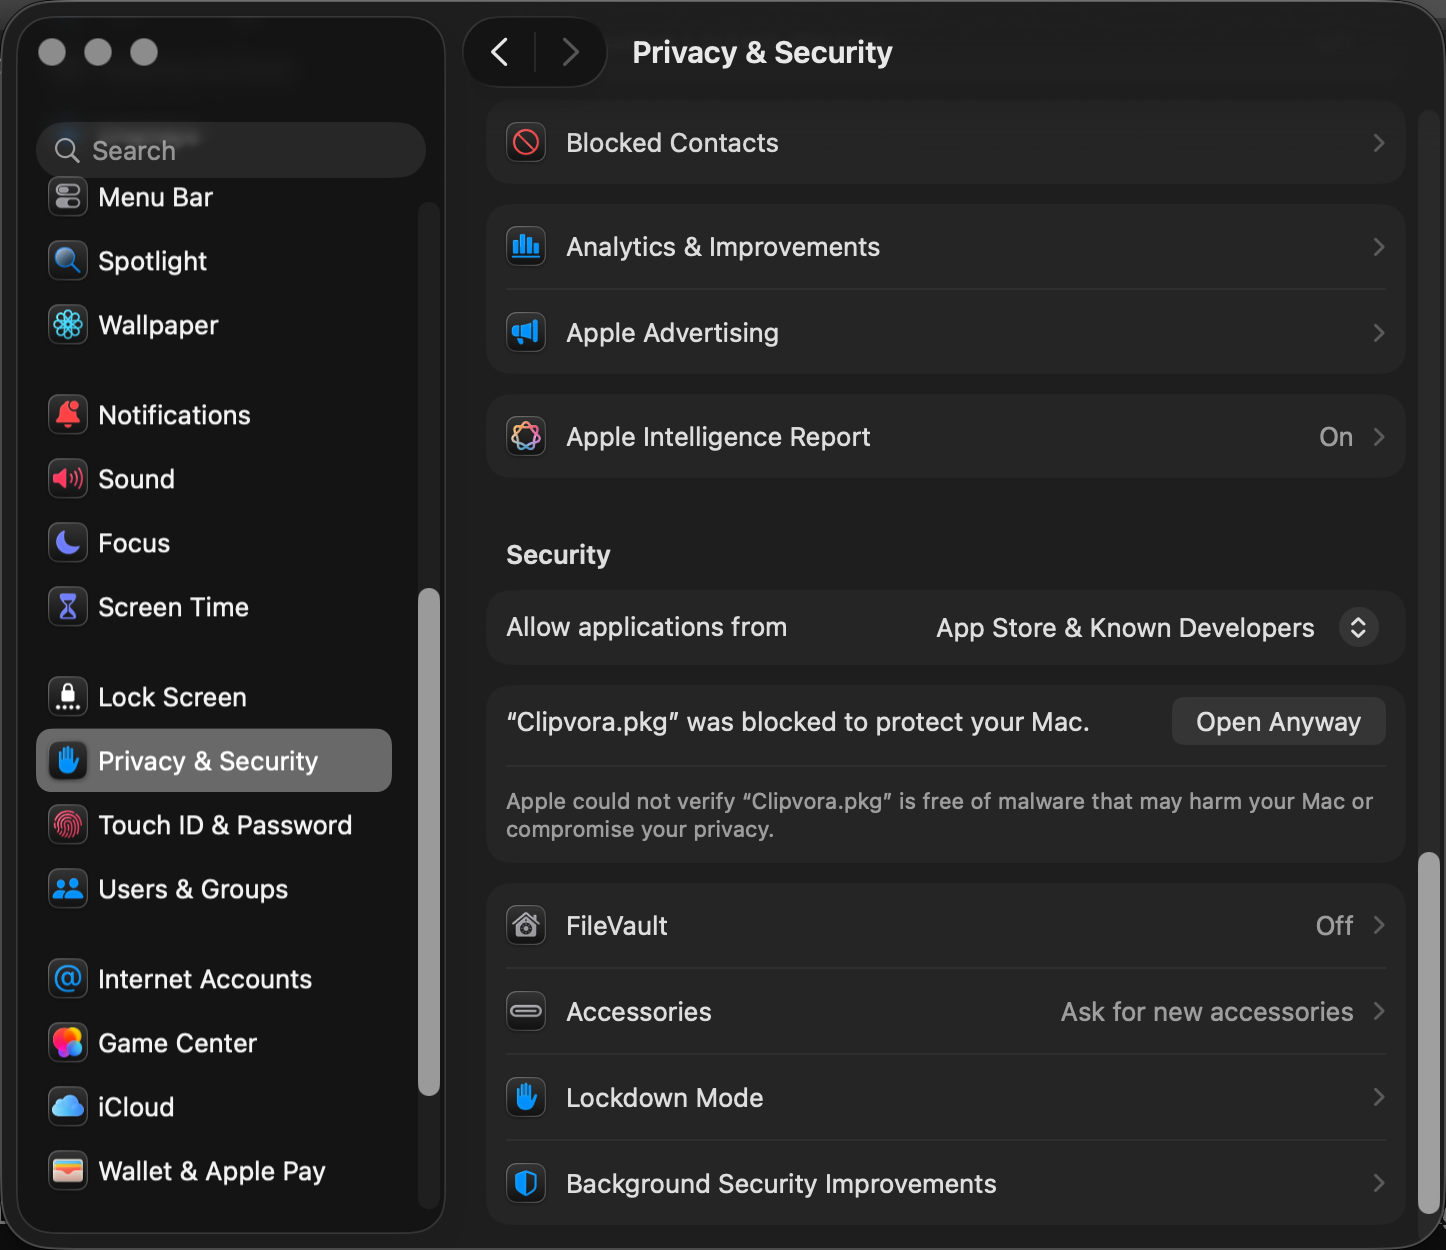Click the sidebar vertical scrollbar thumb
The width and height of the screenshot is (1446, 1250).
pos(429,842)
